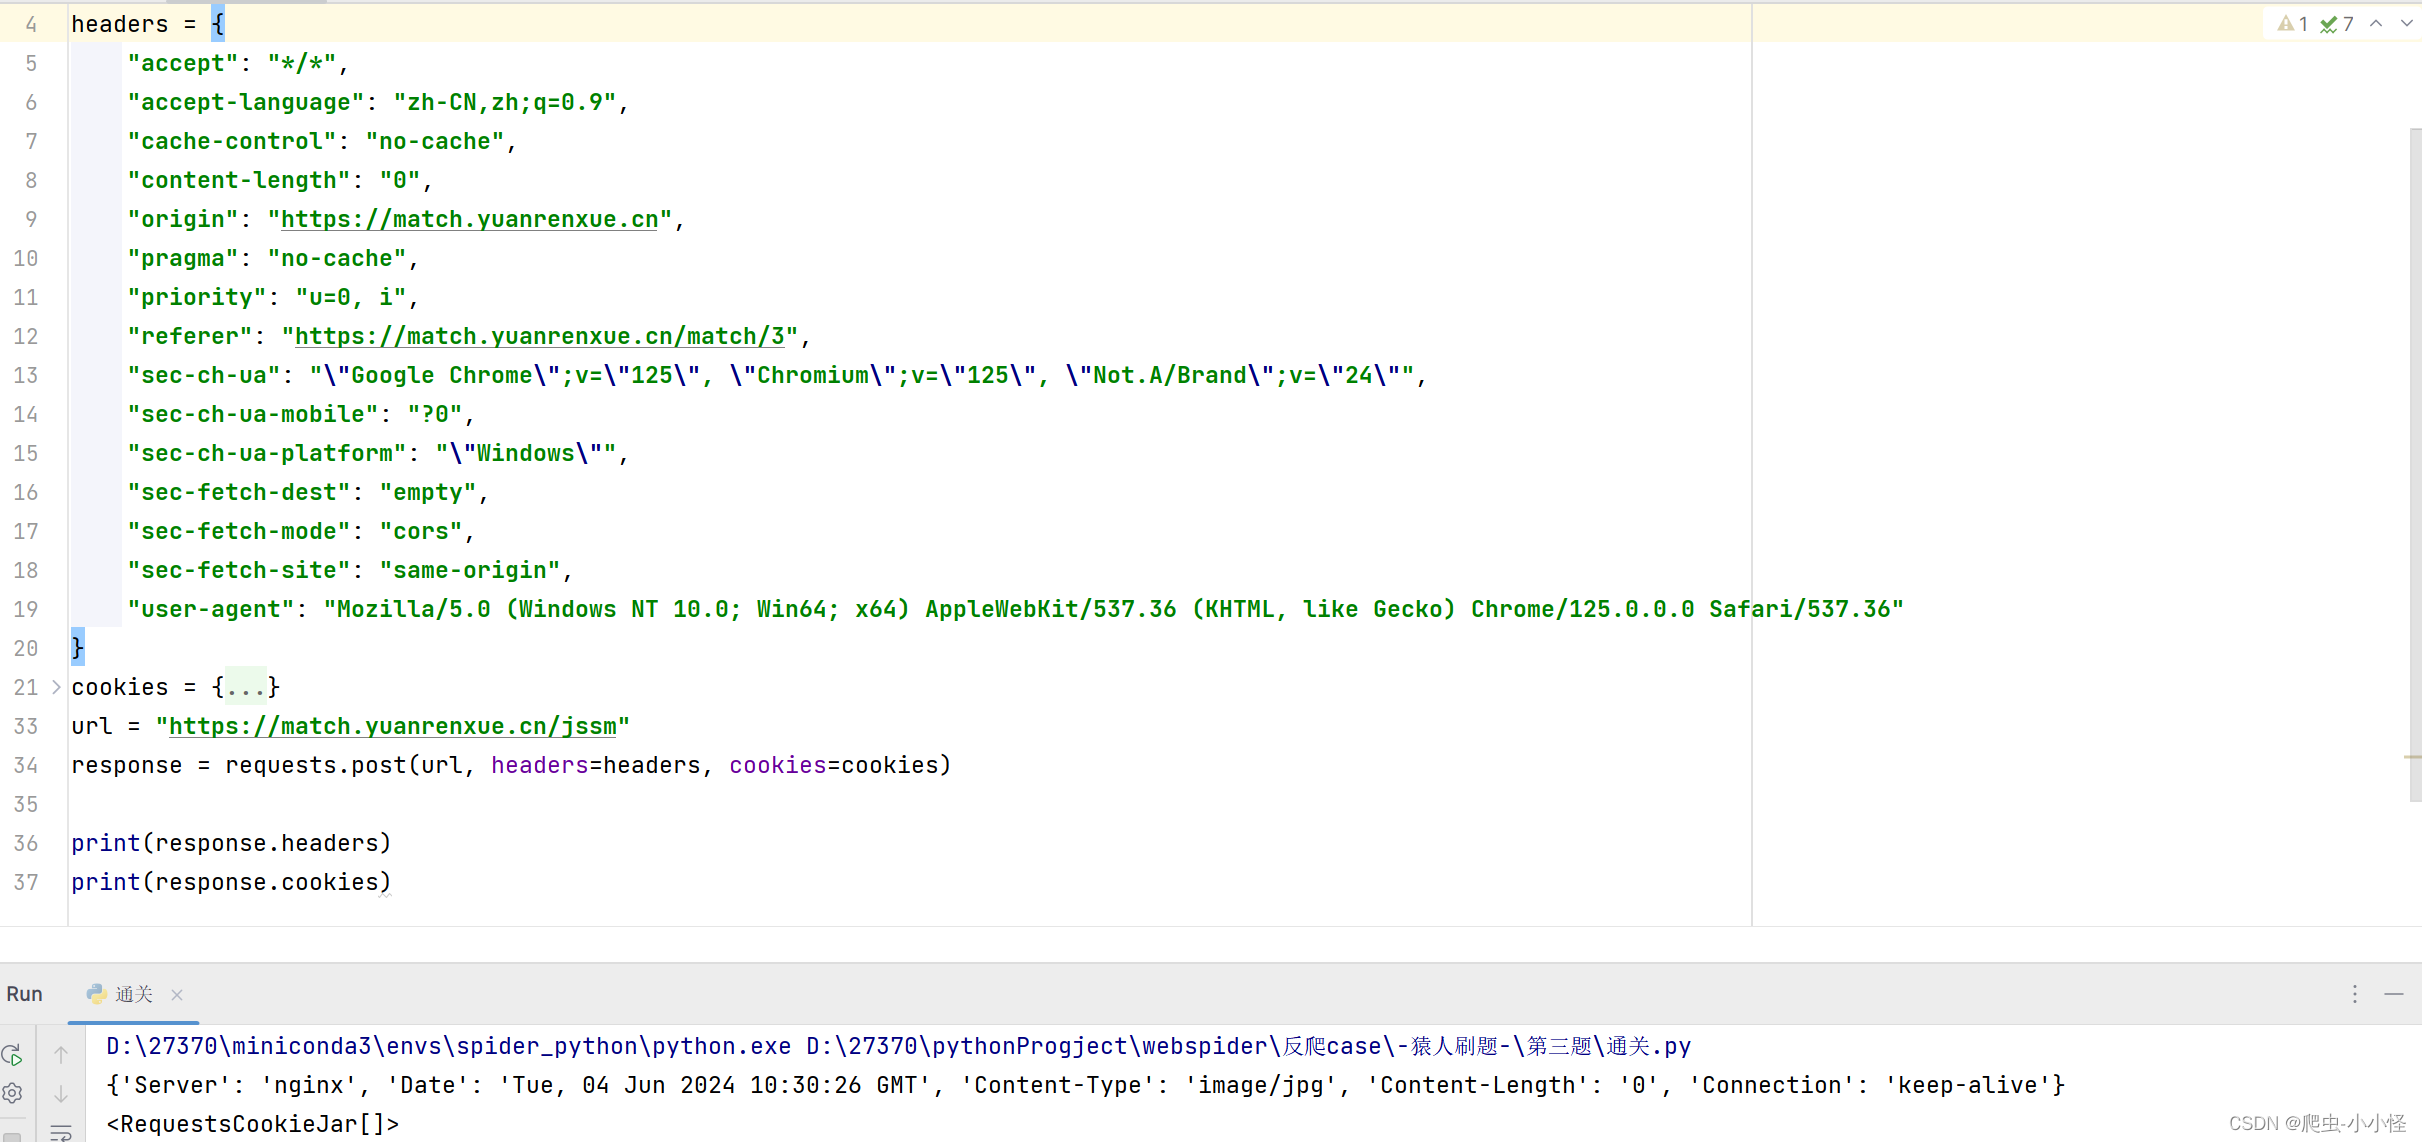The width and height of the screenshot is (2422, 1142).
Task: Open the match.yuanrenxue.cn/jssm URL link
Action: (392, 726)
